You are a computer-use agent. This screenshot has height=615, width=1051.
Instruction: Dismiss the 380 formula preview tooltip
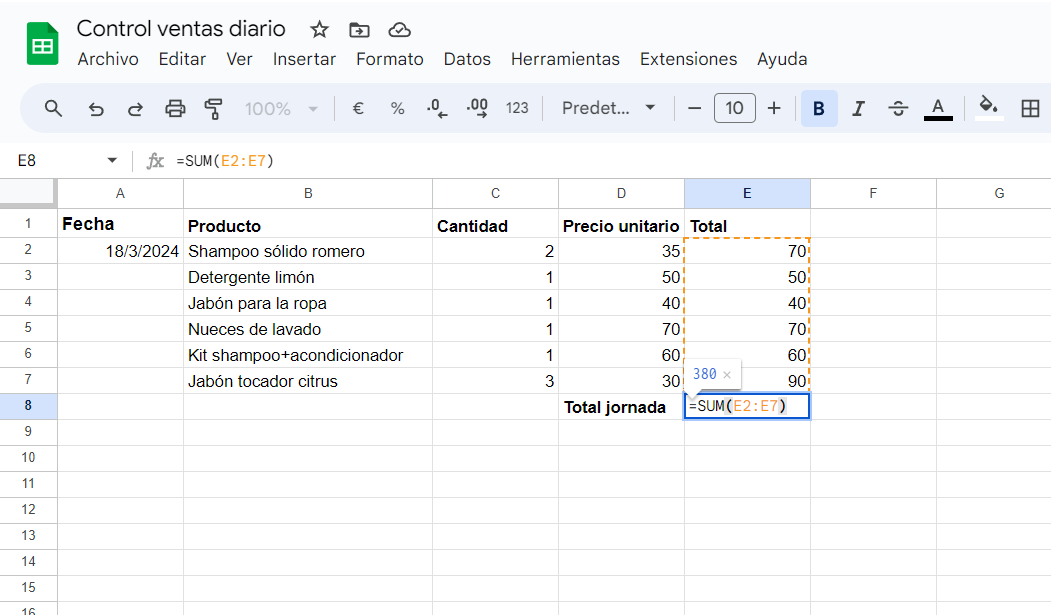pos(727,374)
